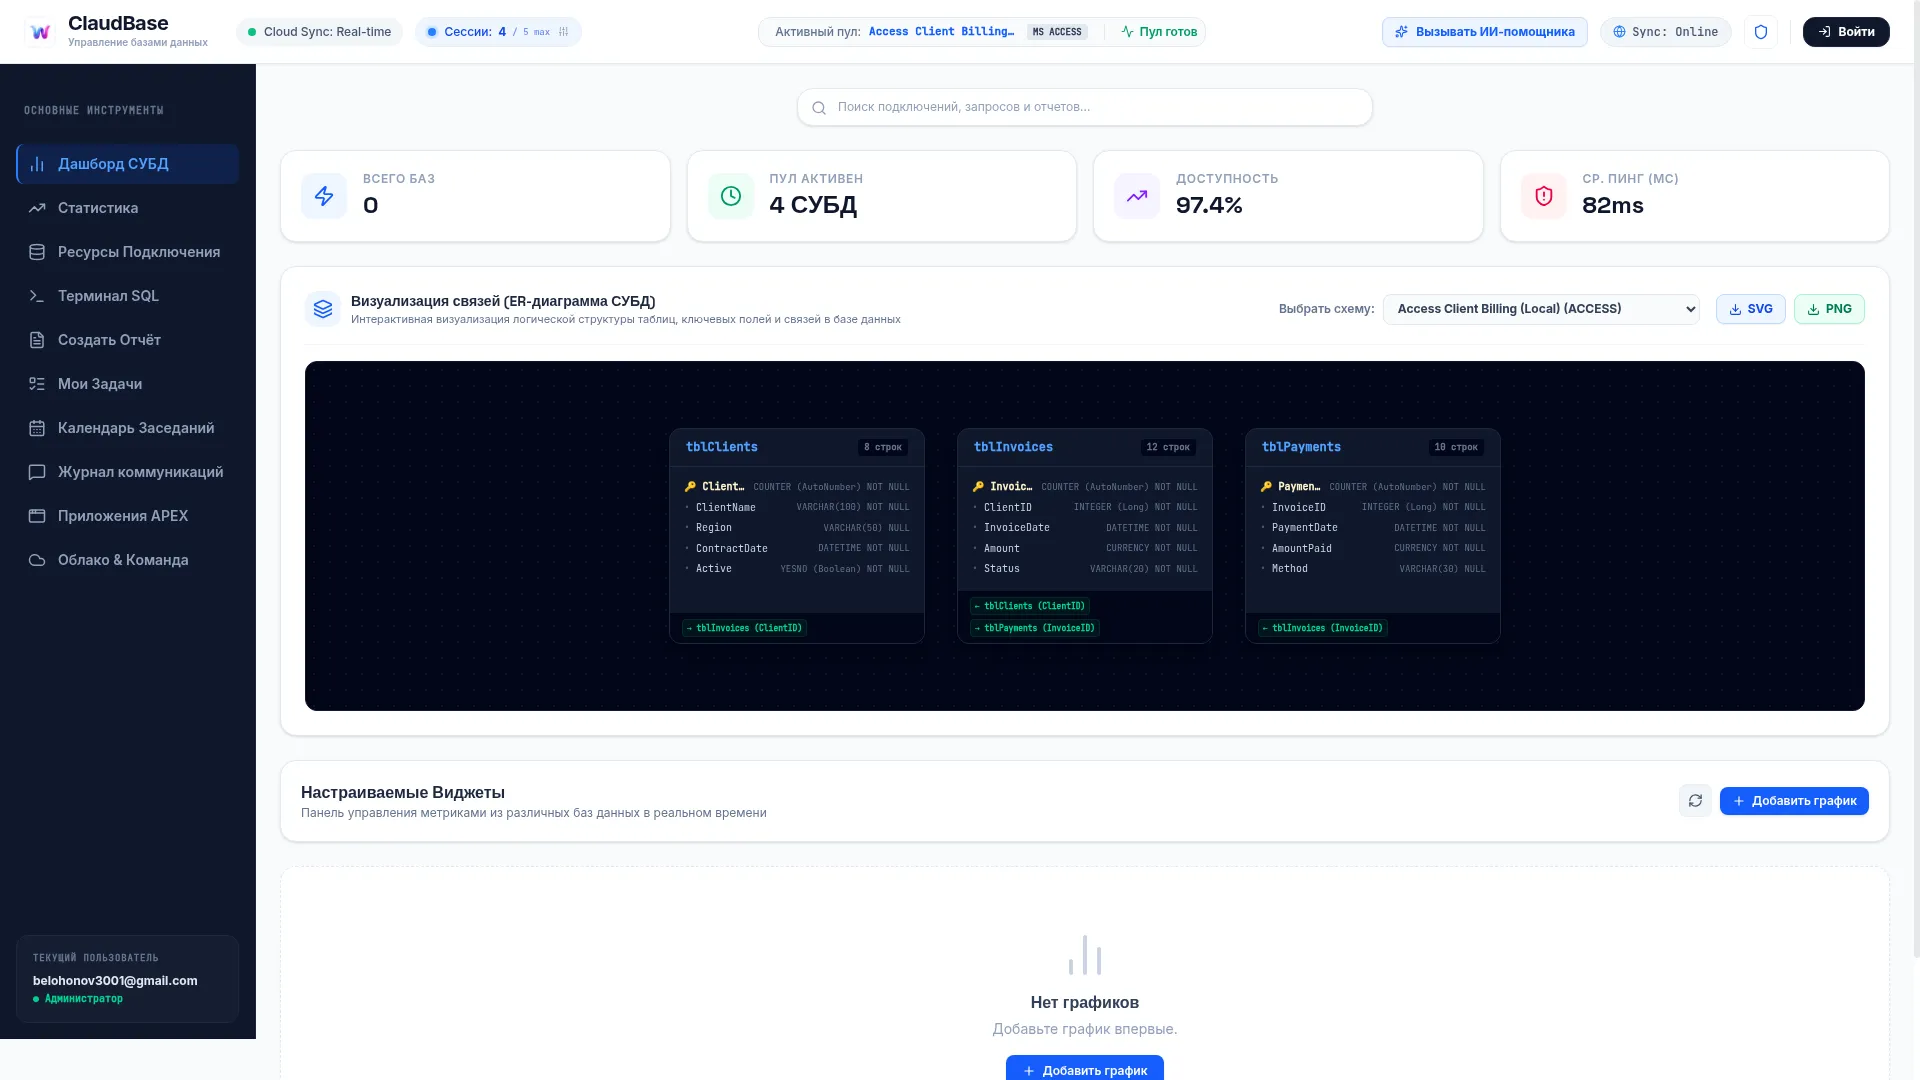Click the key icon in tblInvoices table
Screen dimensions: 1920x1080
(978, 487)
